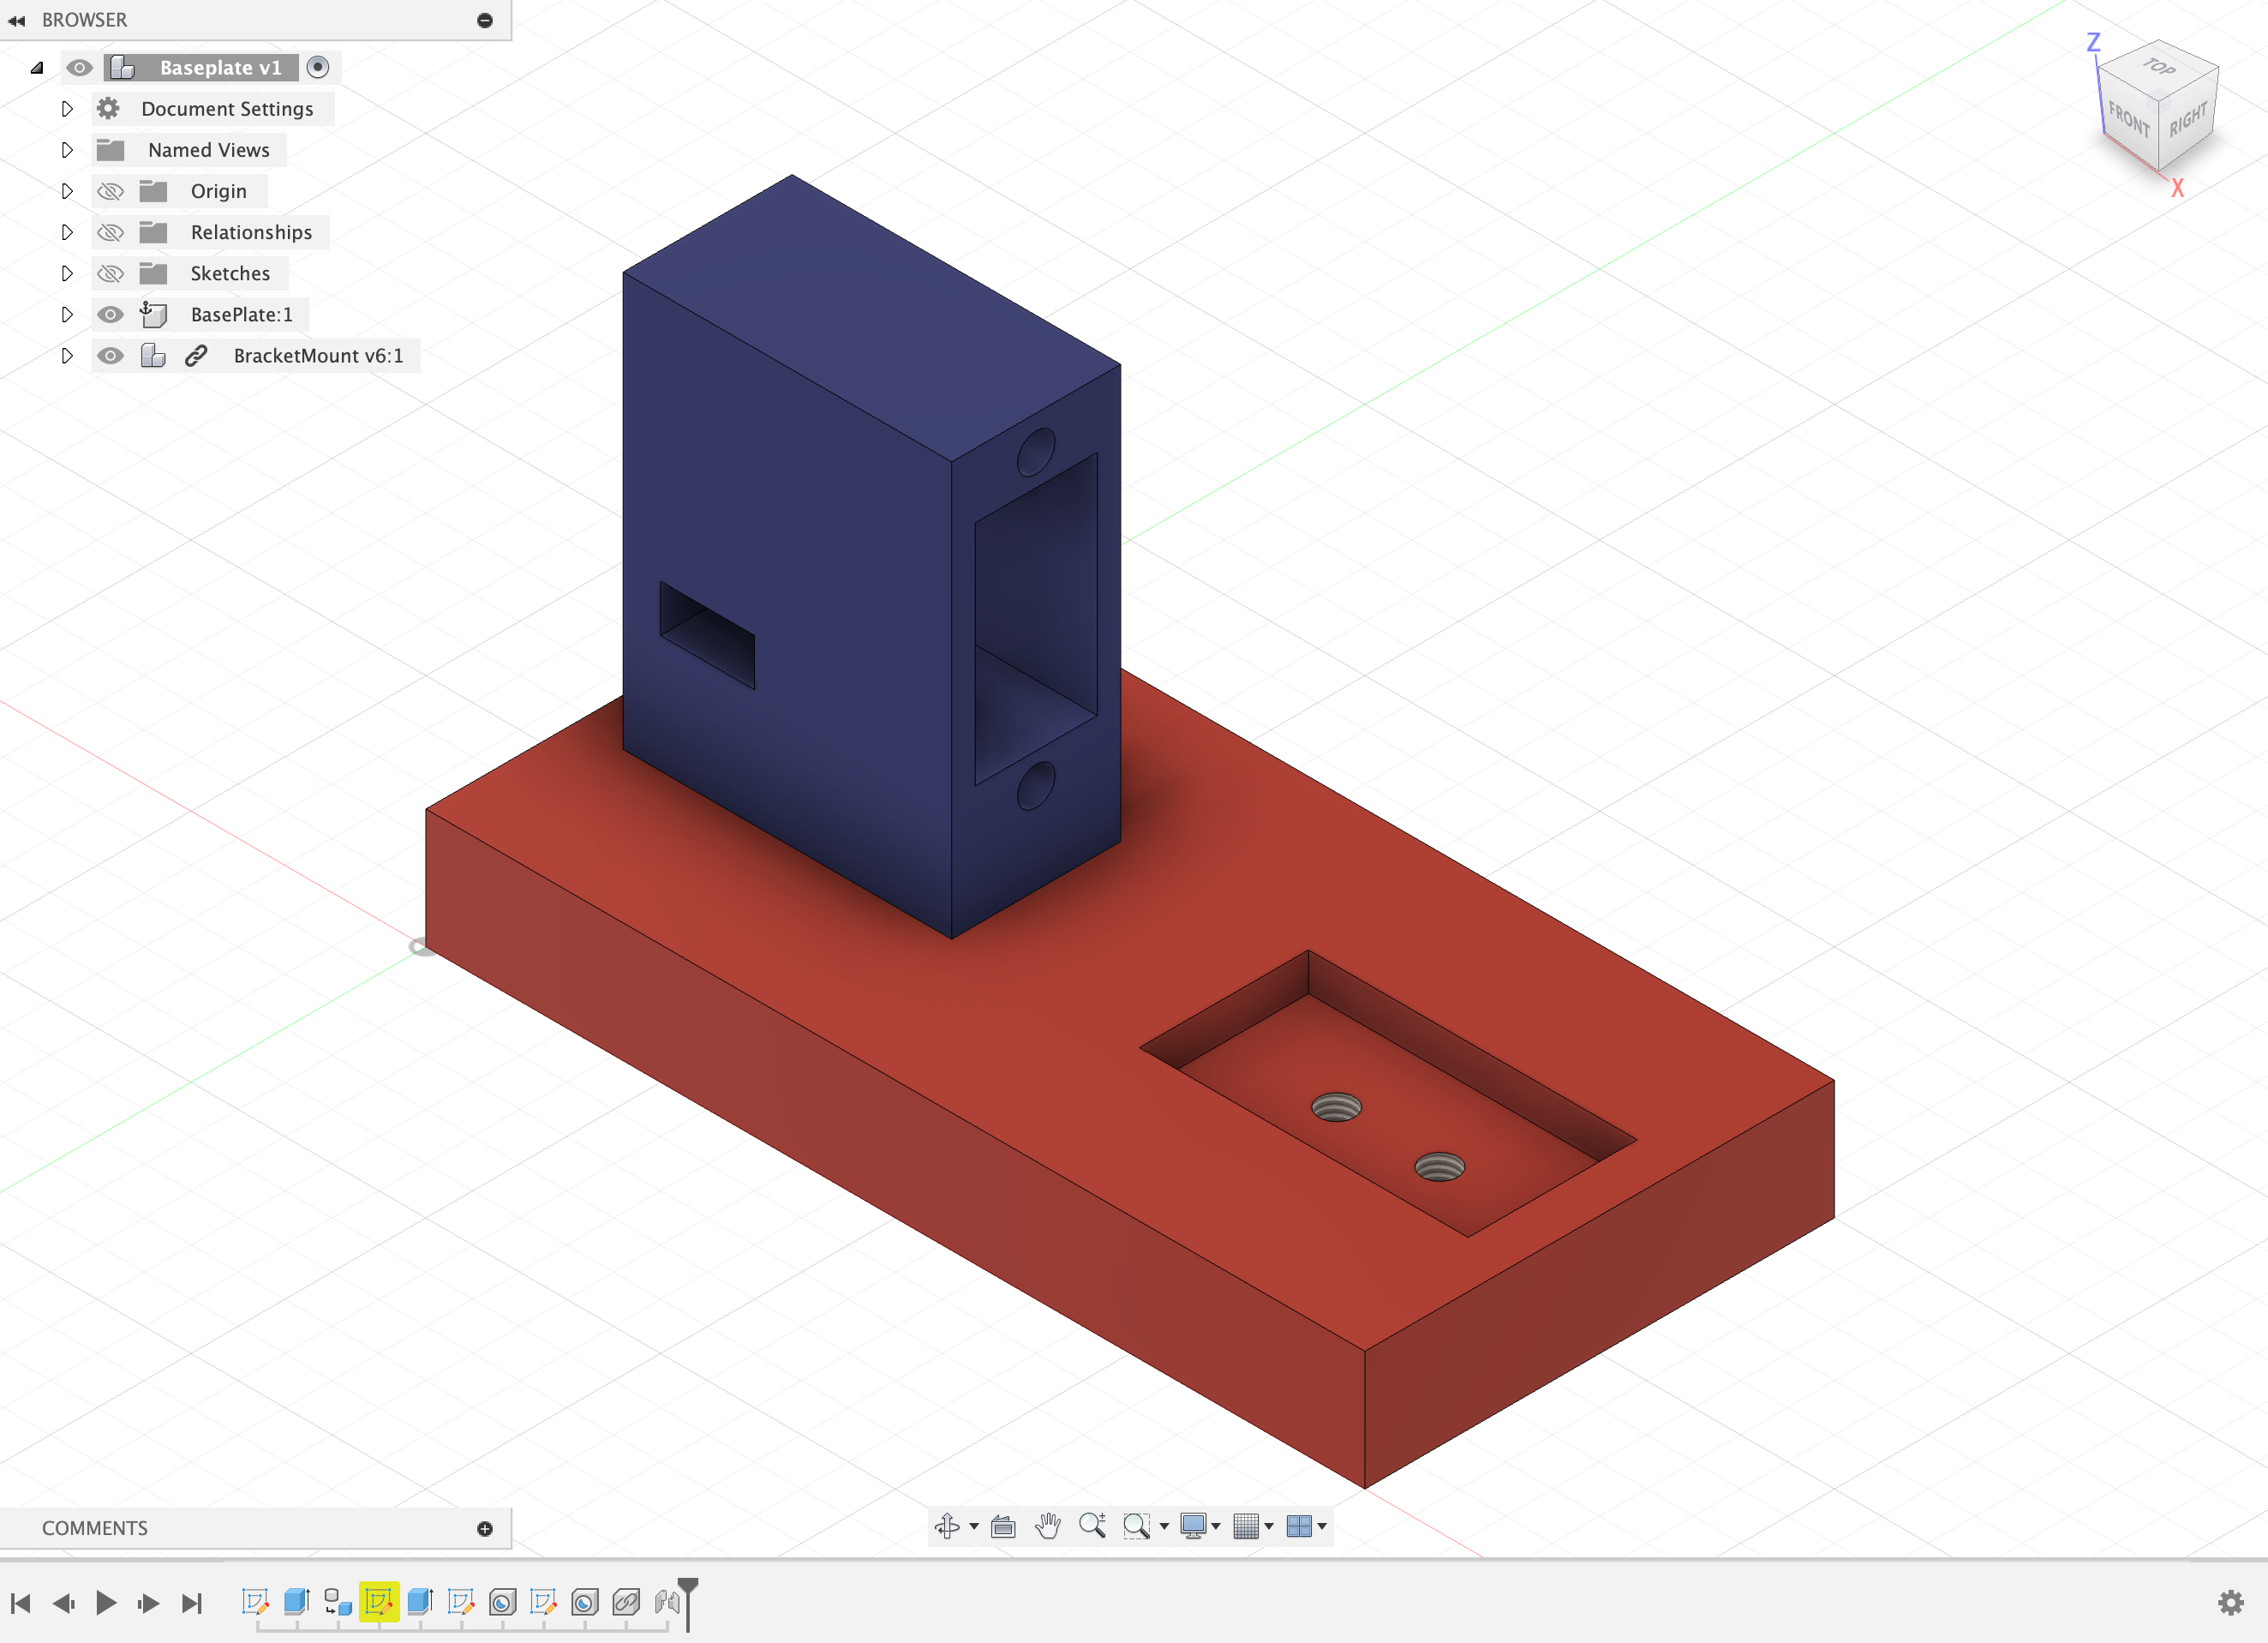Select the first extrude feature in timeline
Image resolution: width=2268 pixels, height=1643 pixels.
297,1602
